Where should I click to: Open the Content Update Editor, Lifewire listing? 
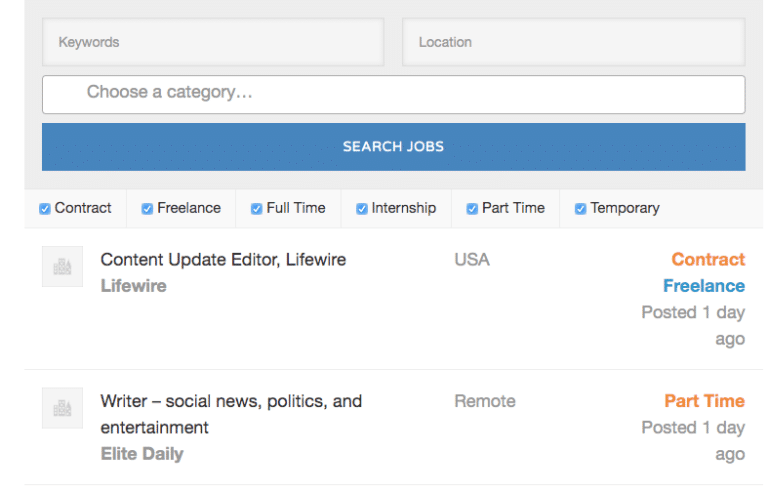(x=223, y=260)
